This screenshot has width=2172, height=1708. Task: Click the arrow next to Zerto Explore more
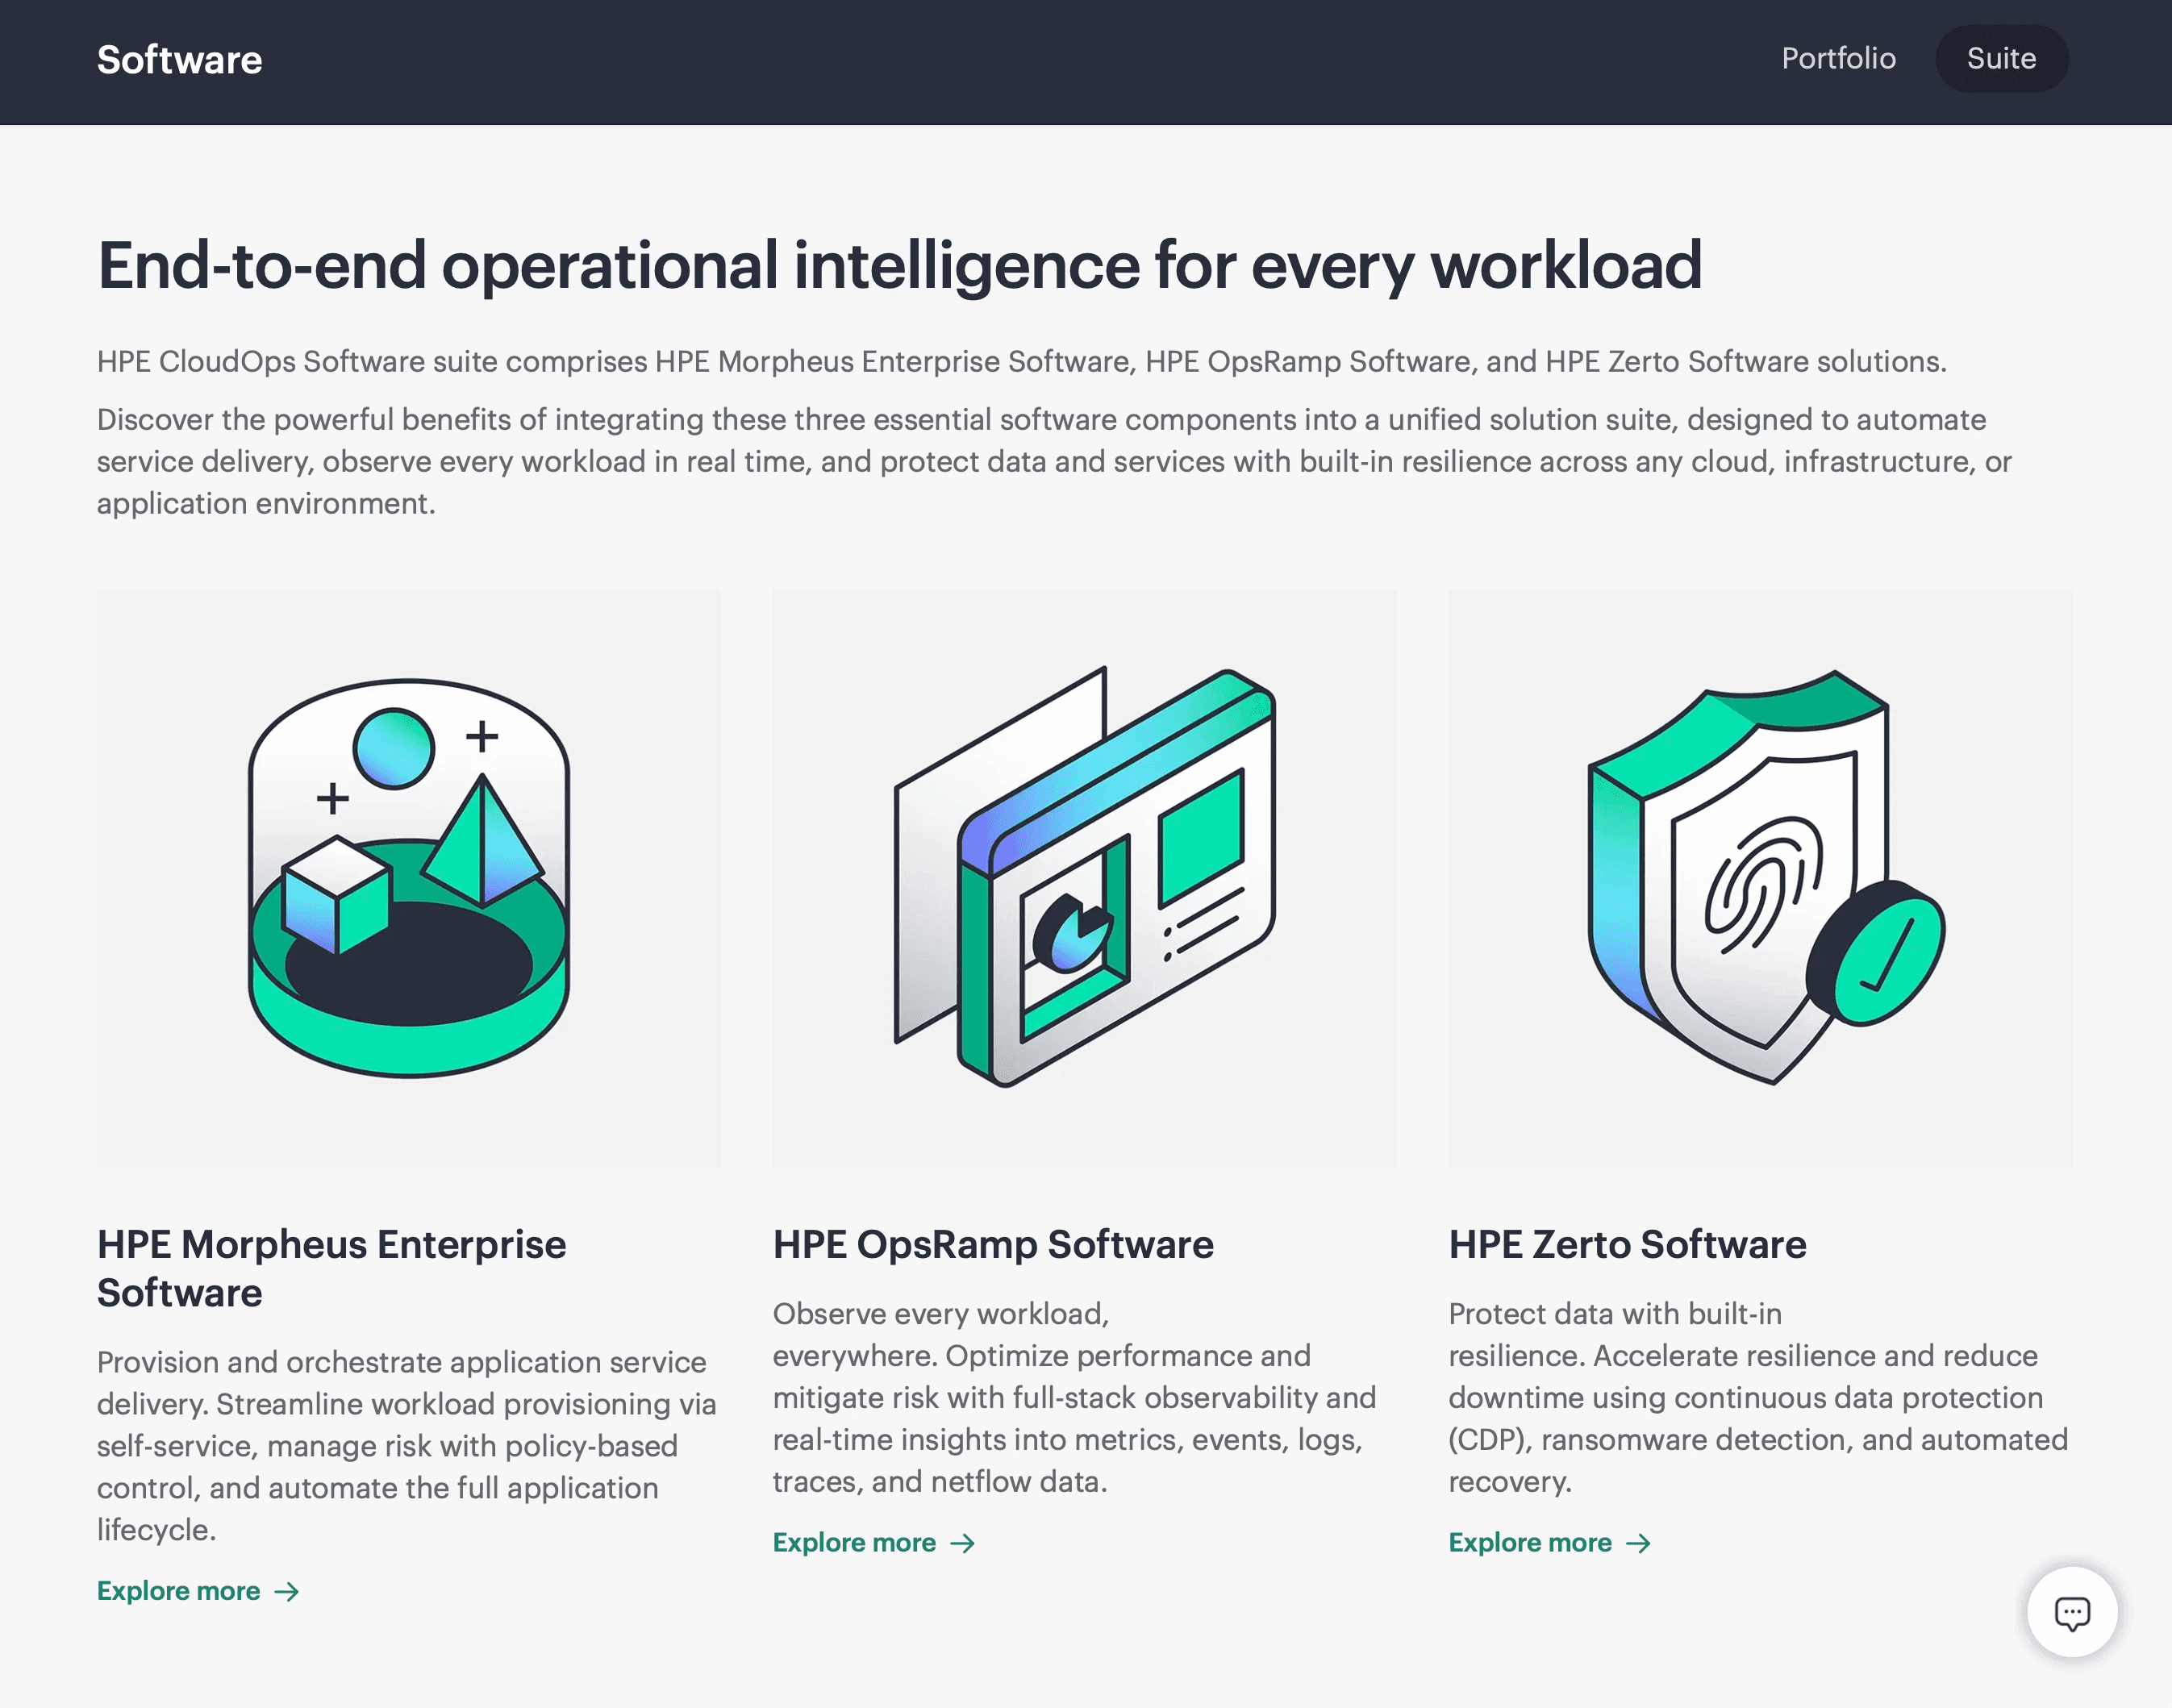[1639, 1543]
